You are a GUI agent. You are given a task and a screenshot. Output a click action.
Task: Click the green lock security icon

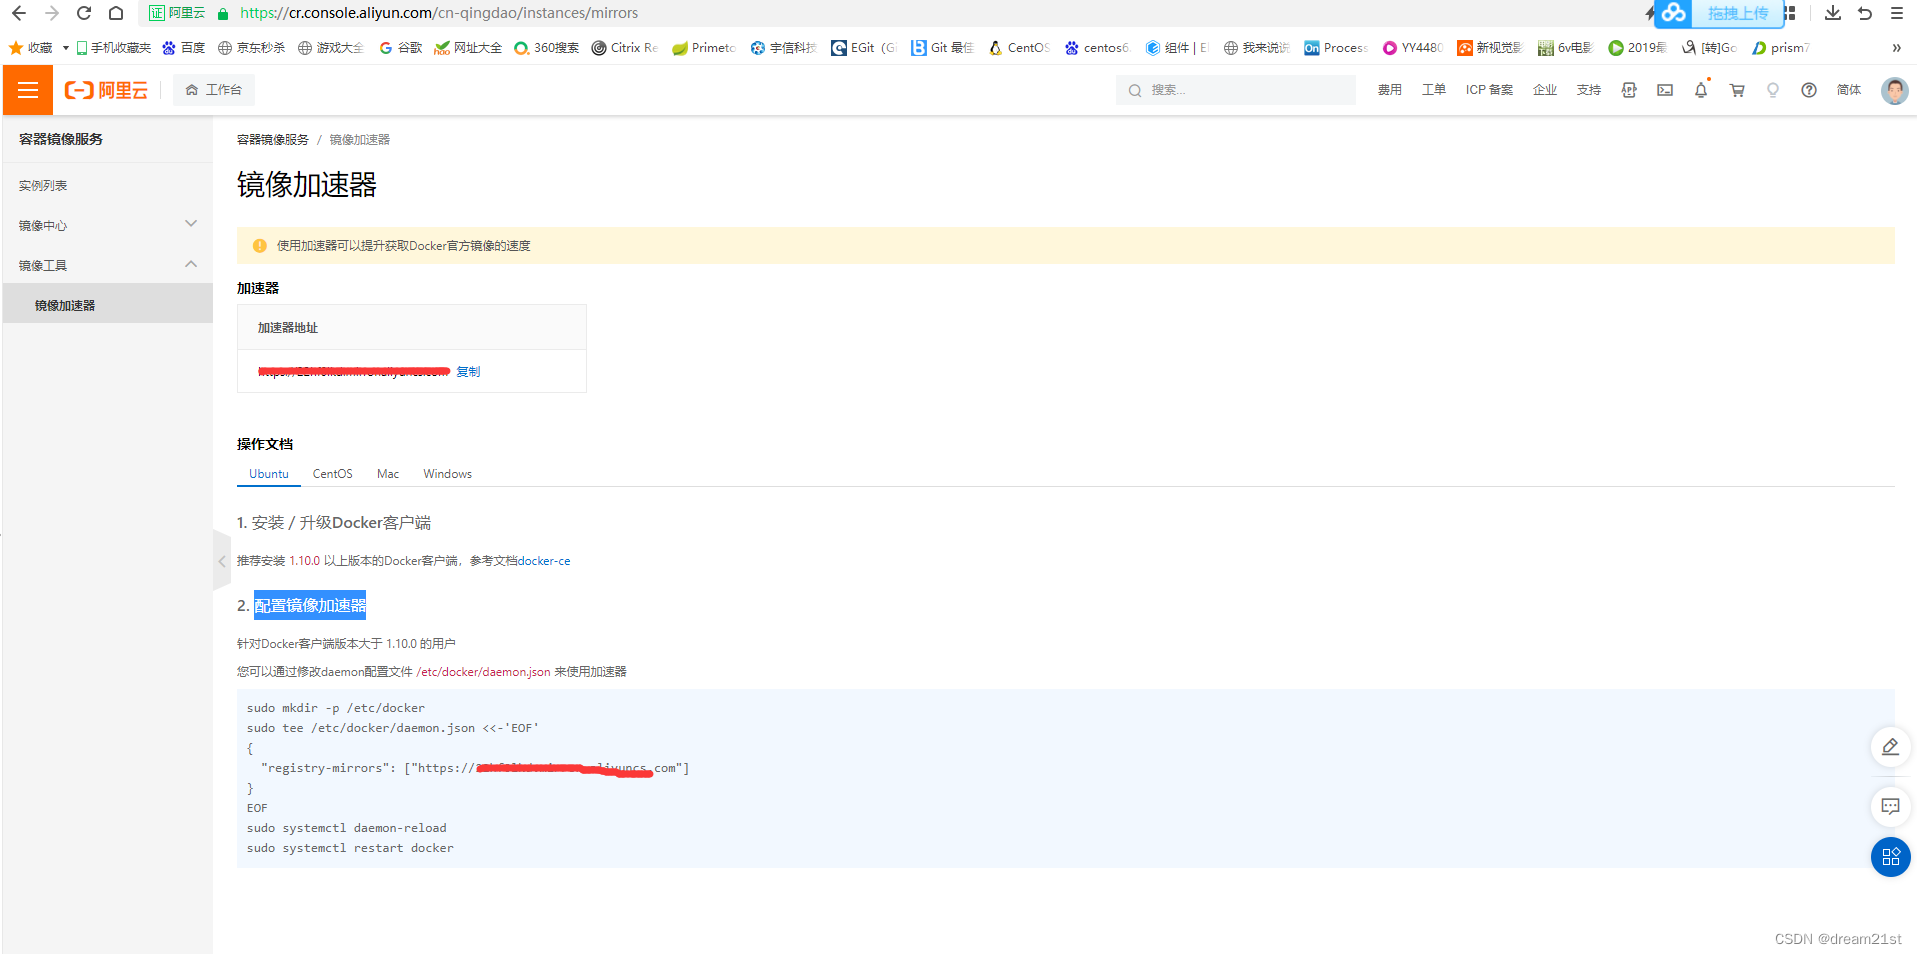[x=223, y=14]
